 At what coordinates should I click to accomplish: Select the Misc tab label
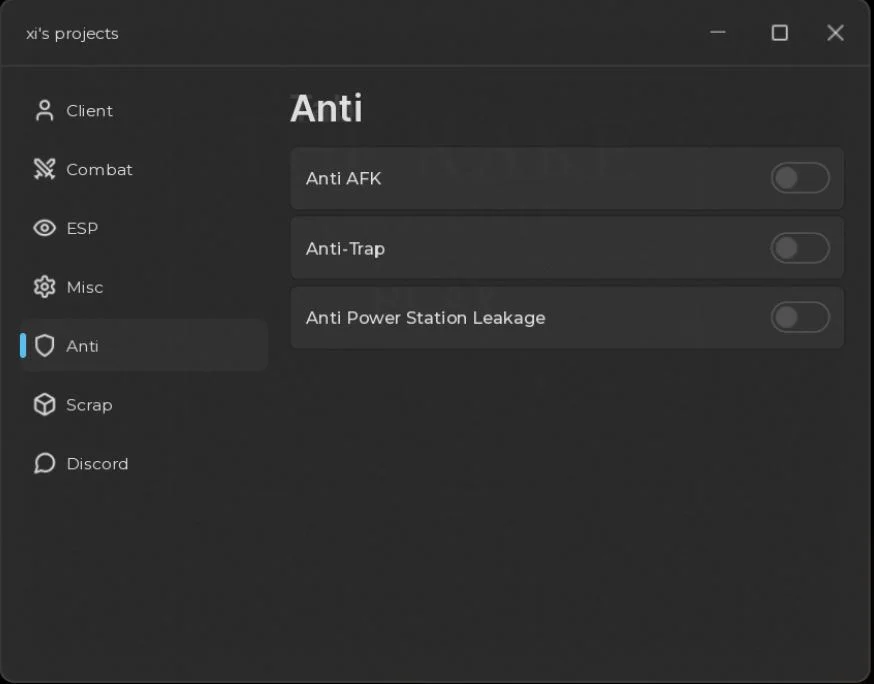click(x=85, y=287)
